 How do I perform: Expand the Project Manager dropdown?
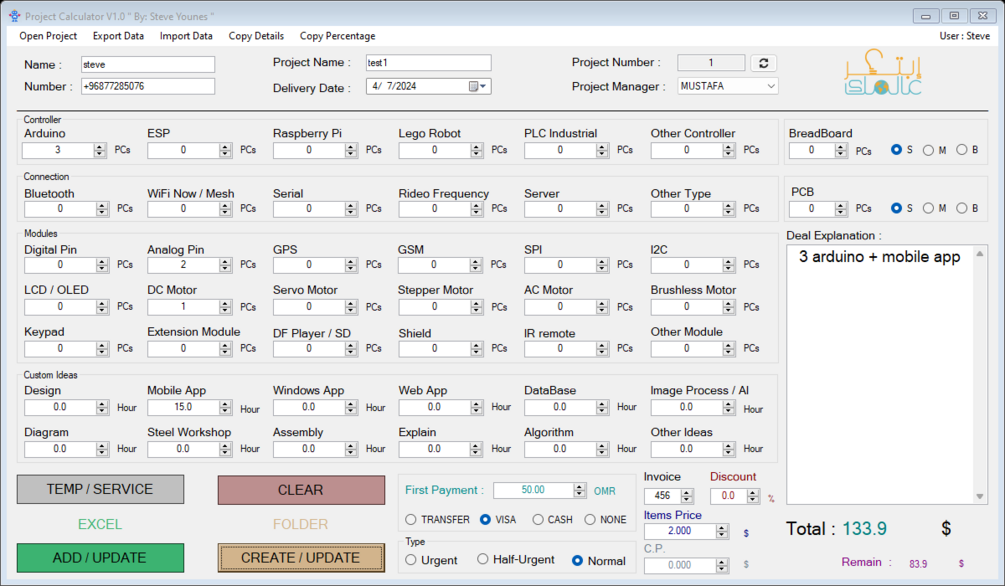[x=770, y=86]
